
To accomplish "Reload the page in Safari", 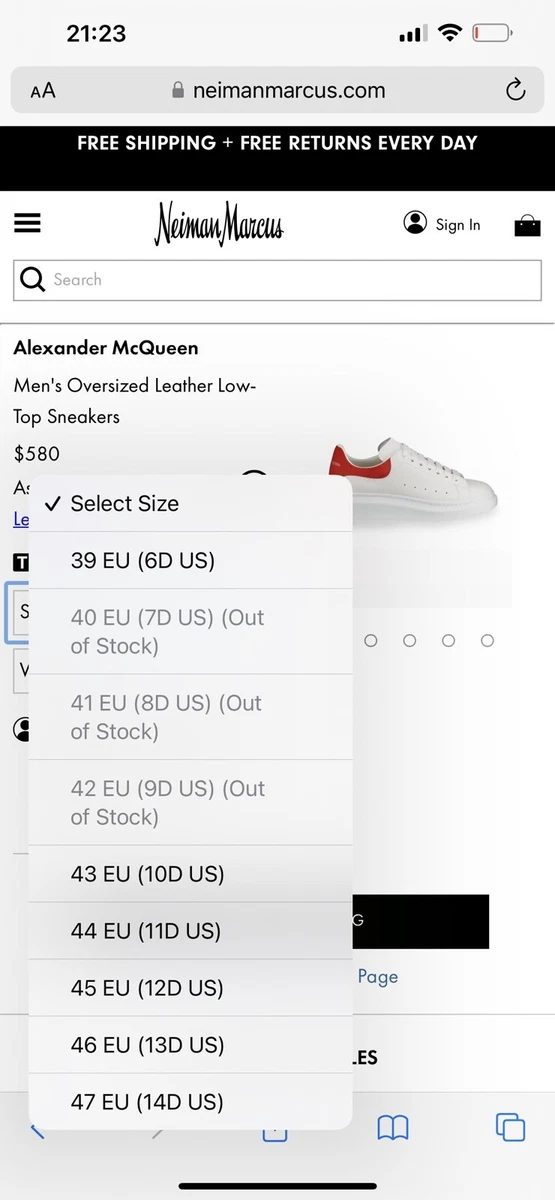I will pyautogui.click(x=515, y=91).
